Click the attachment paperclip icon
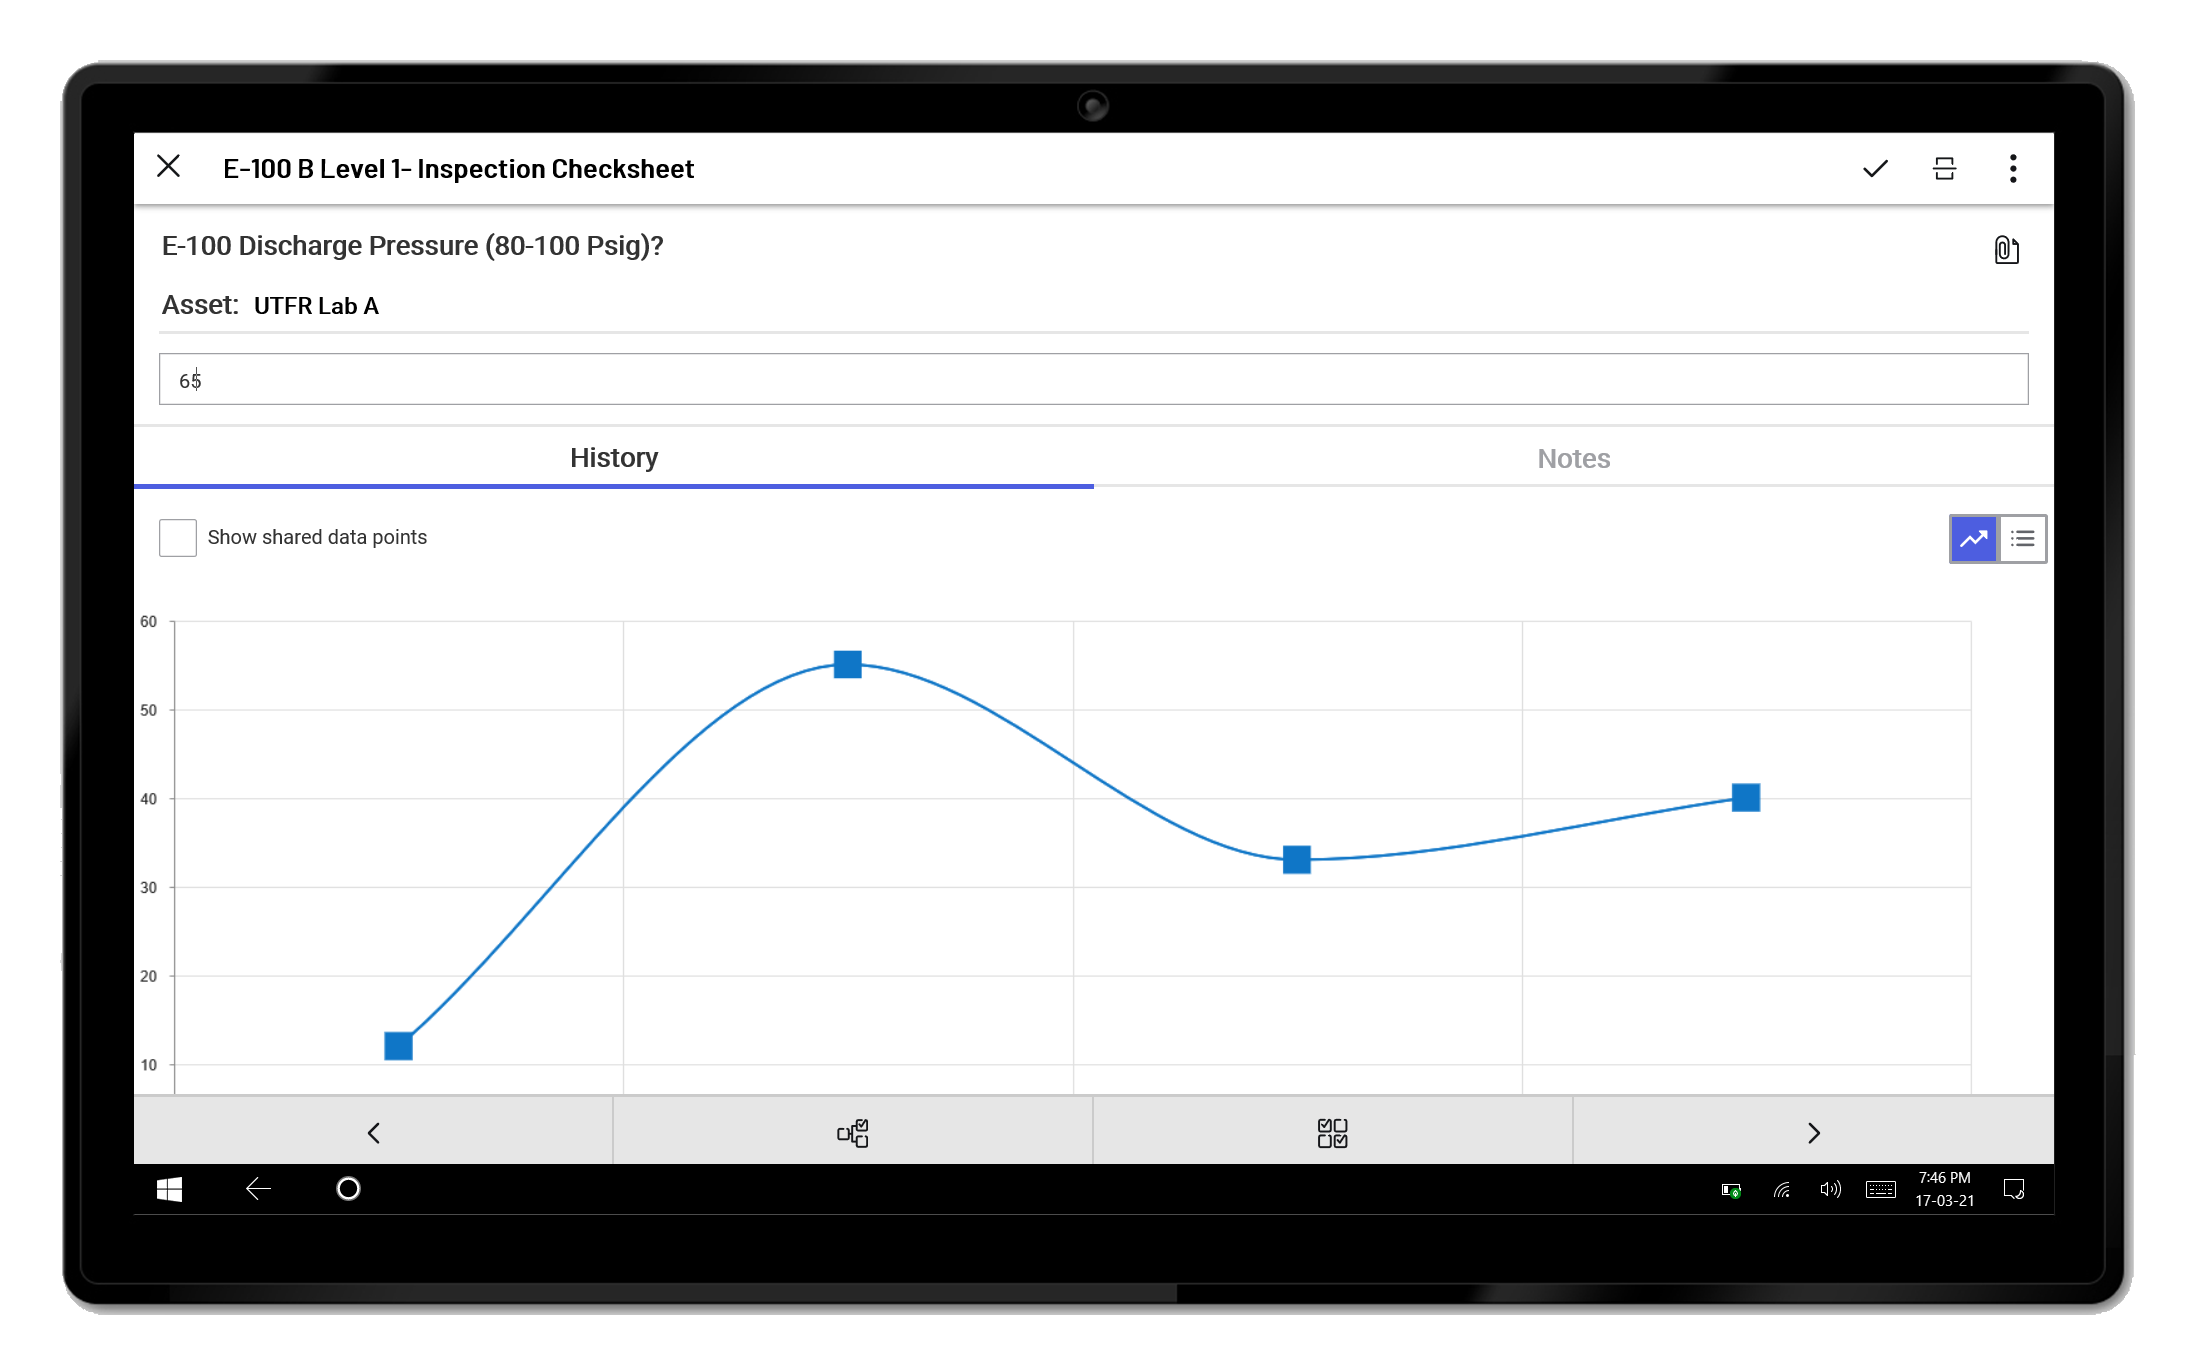 pyautogui.click(x=2006, y=250)
